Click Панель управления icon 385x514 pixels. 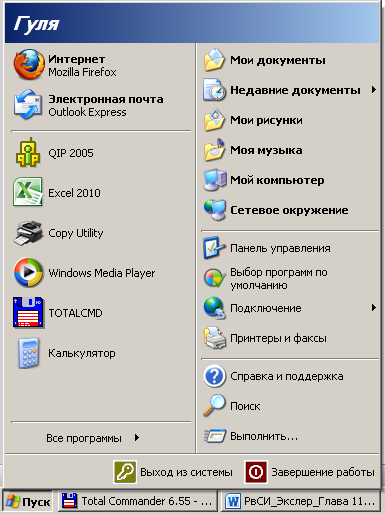coord(214,248)
